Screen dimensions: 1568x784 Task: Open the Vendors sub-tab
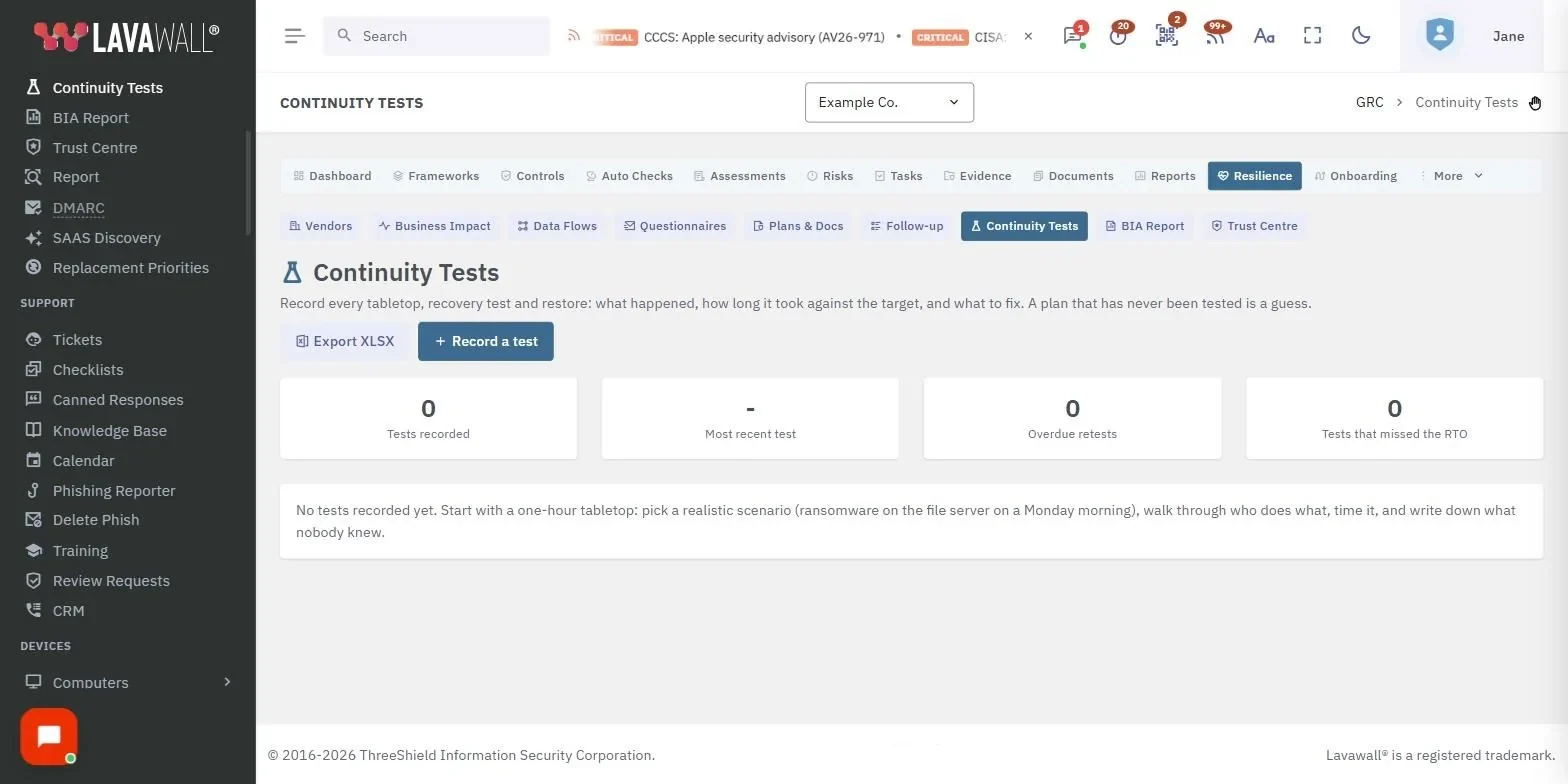pos(320,226)
